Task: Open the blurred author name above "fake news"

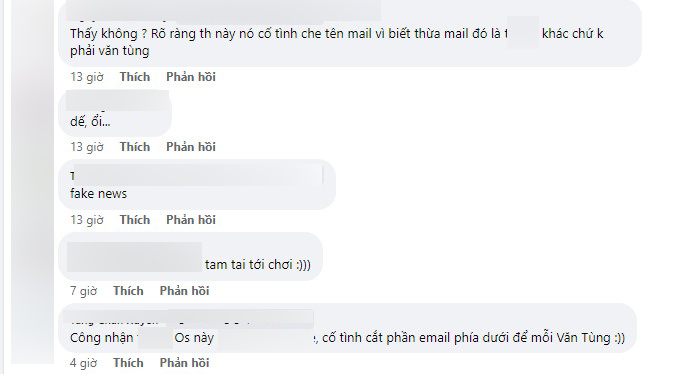Action: 197,175
